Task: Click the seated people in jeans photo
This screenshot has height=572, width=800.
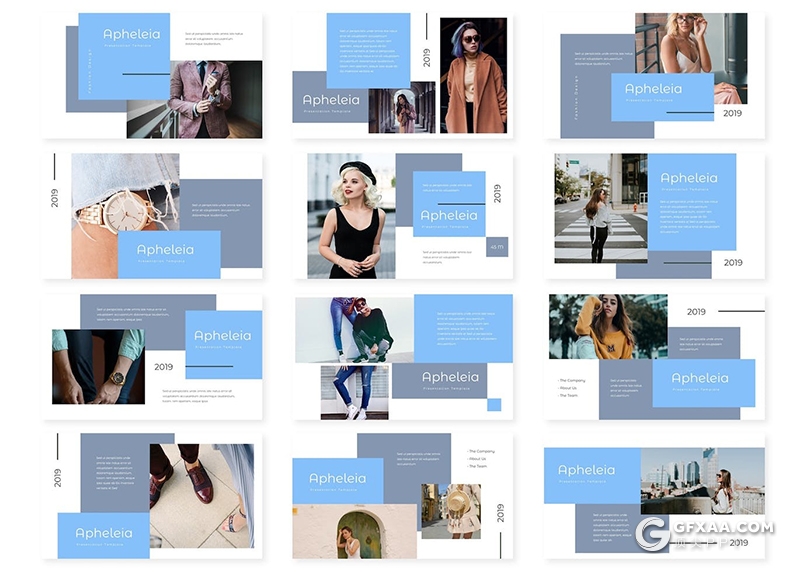Action: (354, 329)
